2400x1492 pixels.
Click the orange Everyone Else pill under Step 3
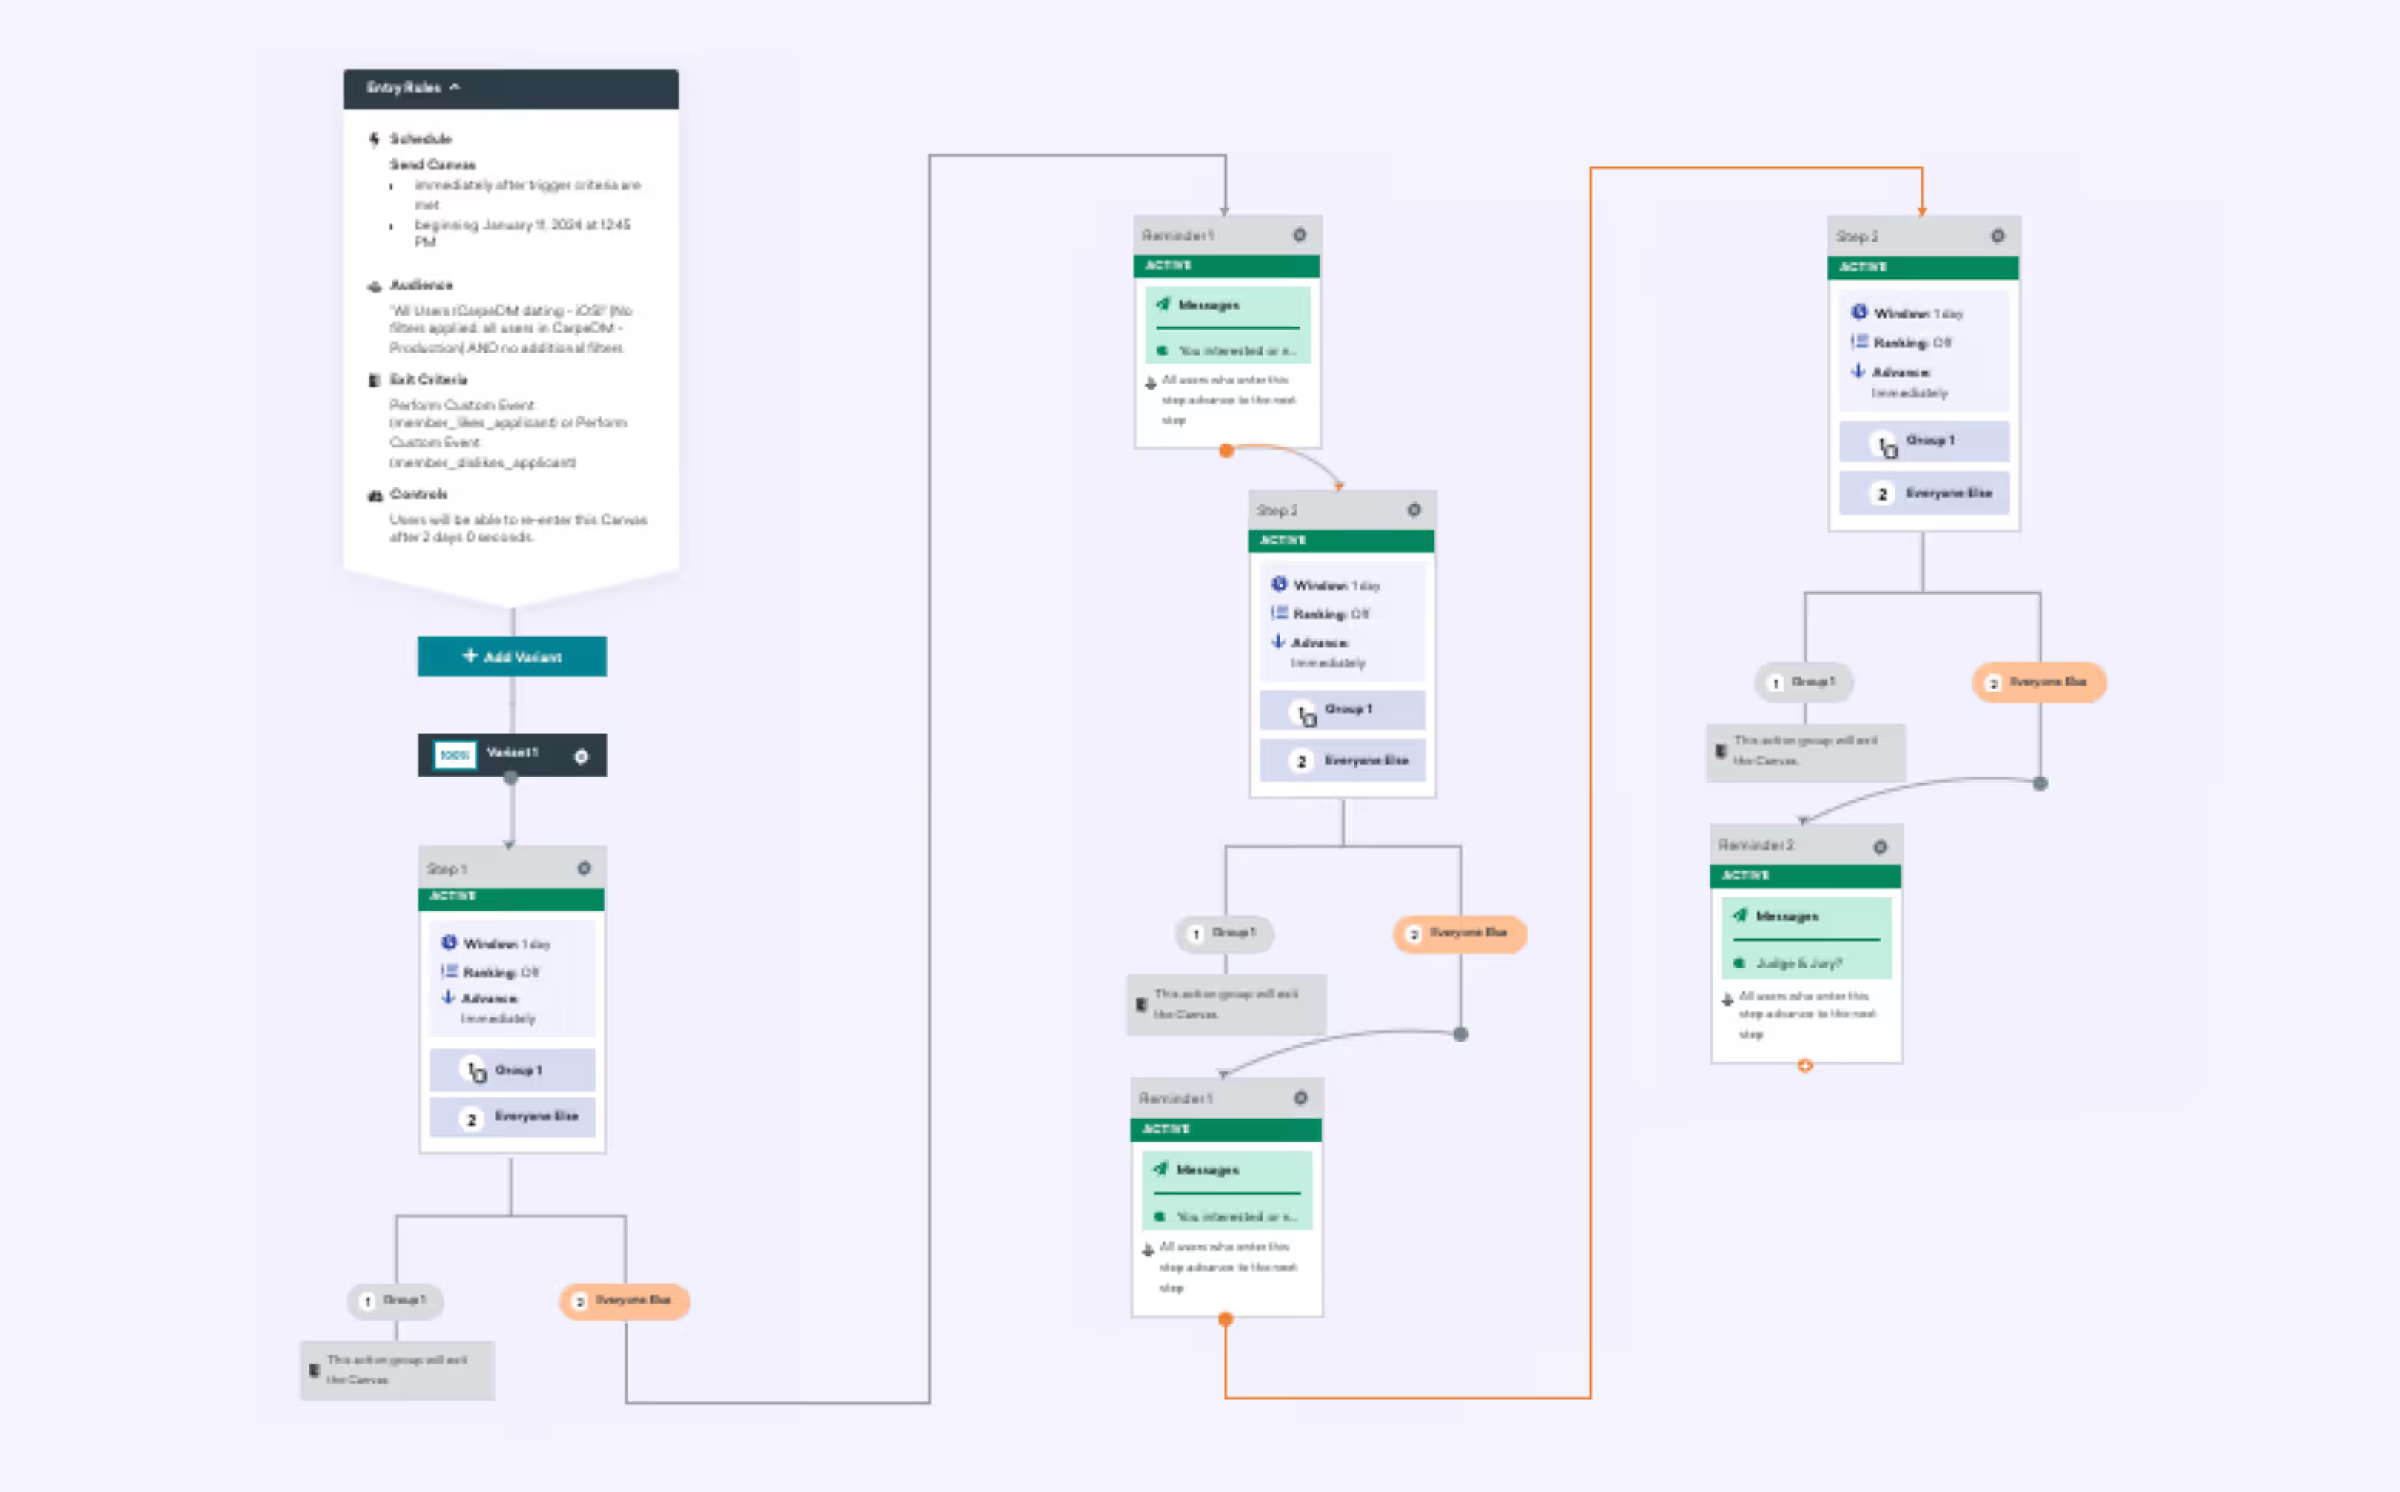(x=2039, y=682)
